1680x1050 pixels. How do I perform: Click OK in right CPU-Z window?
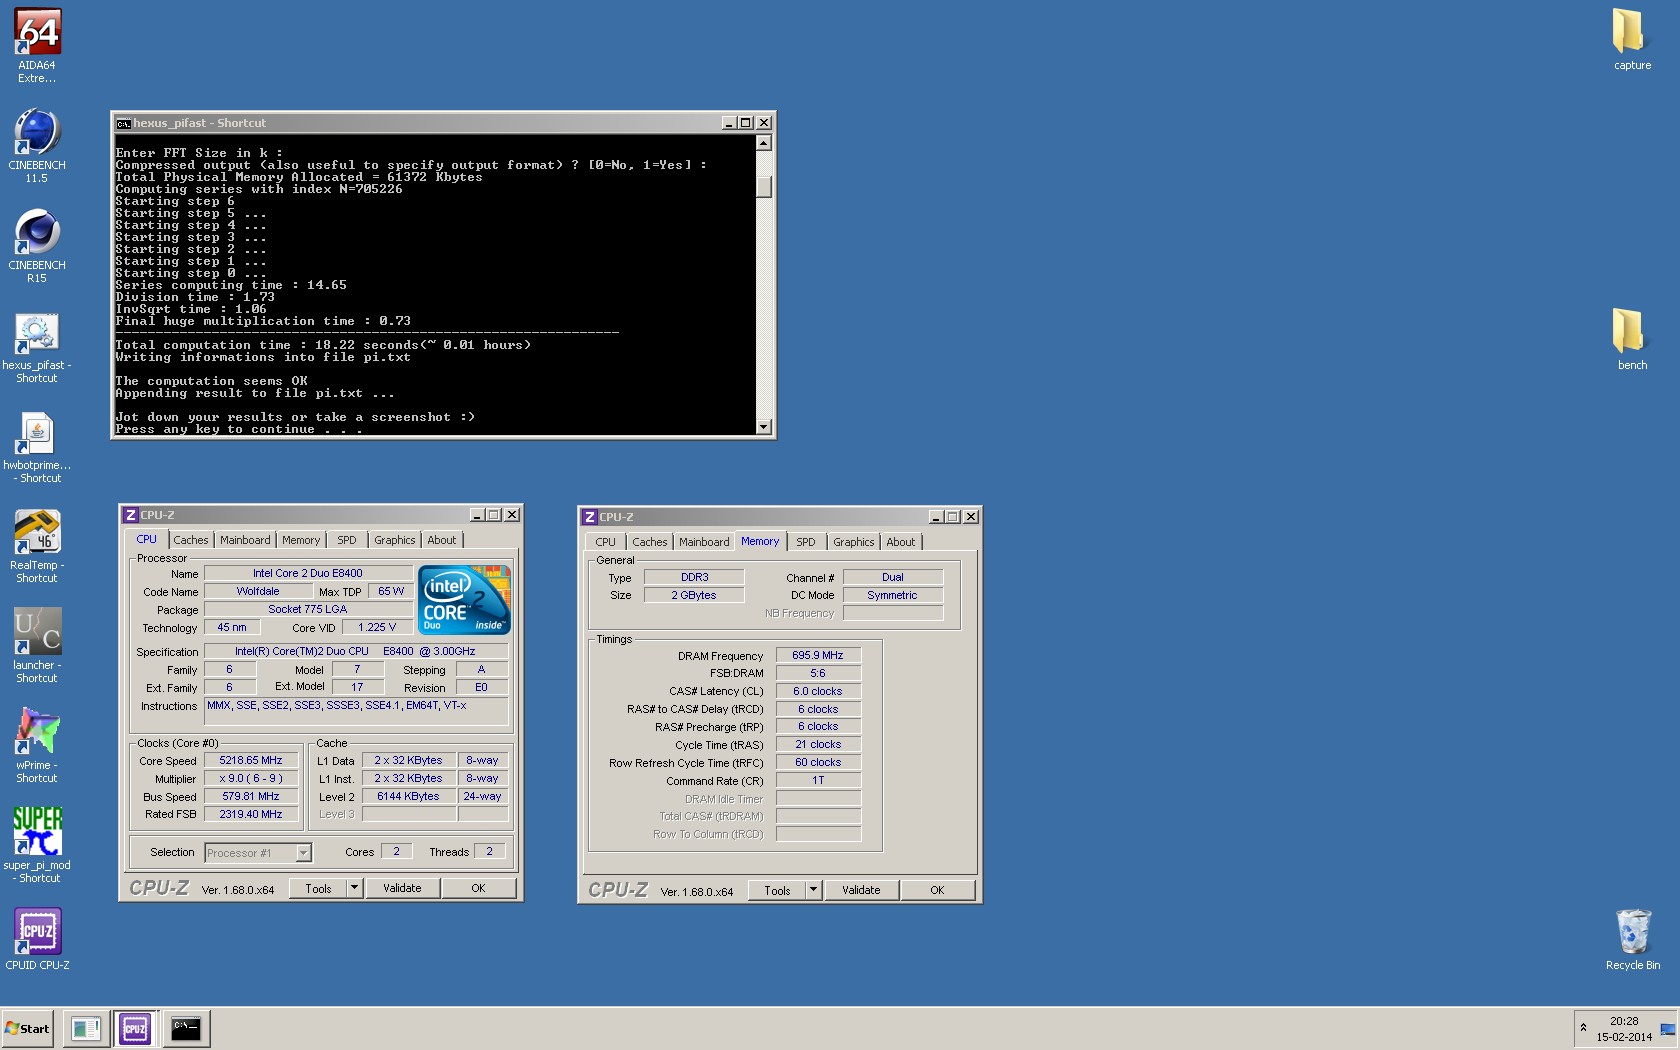937,891
